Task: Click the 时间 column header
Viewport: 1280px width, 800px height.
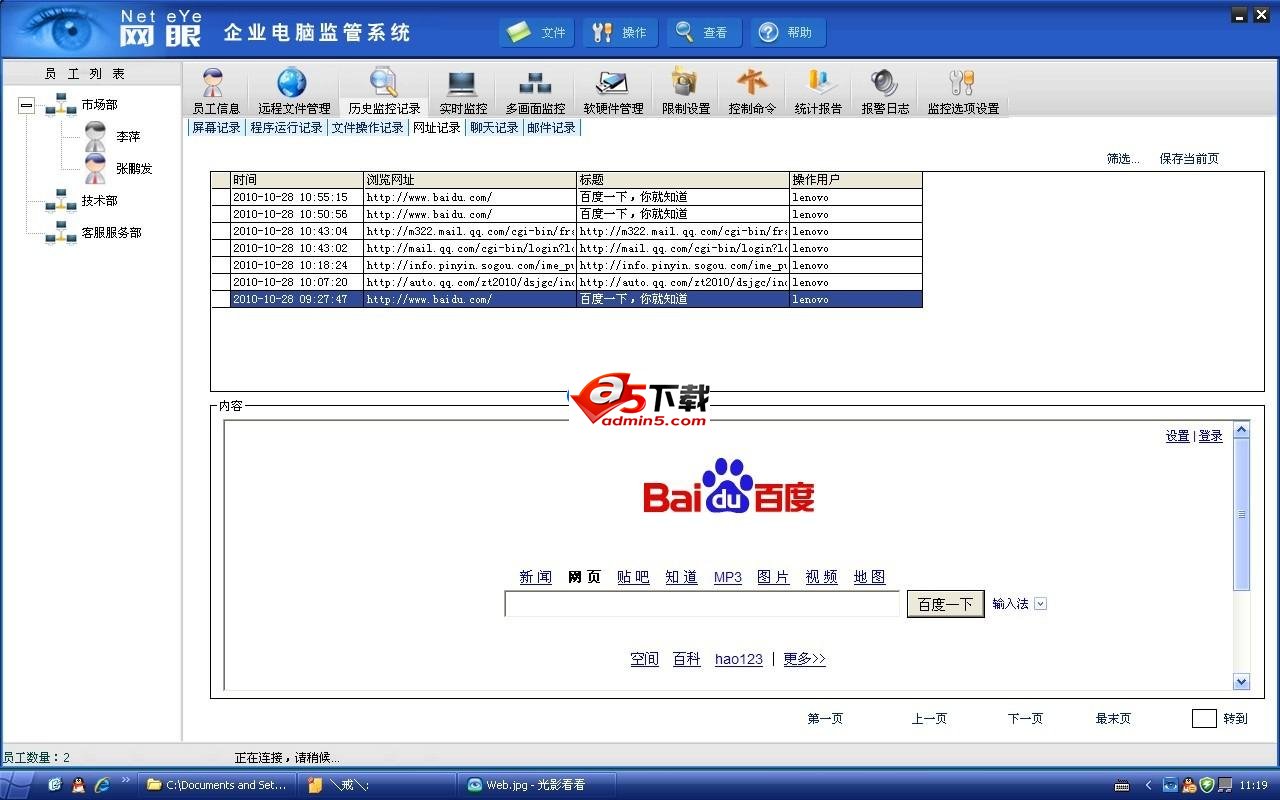Action: pos(297,180)
